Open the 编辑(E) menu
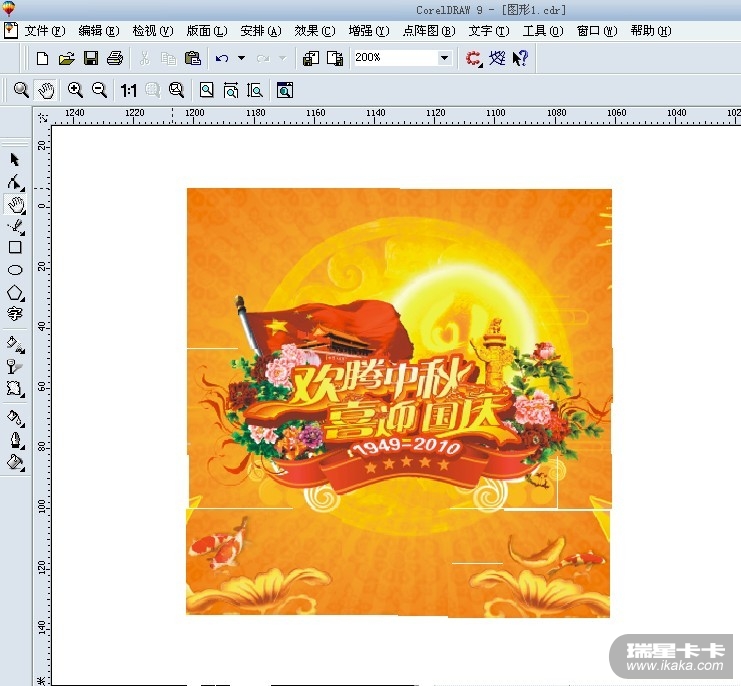741x686 pixels. click(99, 31)
